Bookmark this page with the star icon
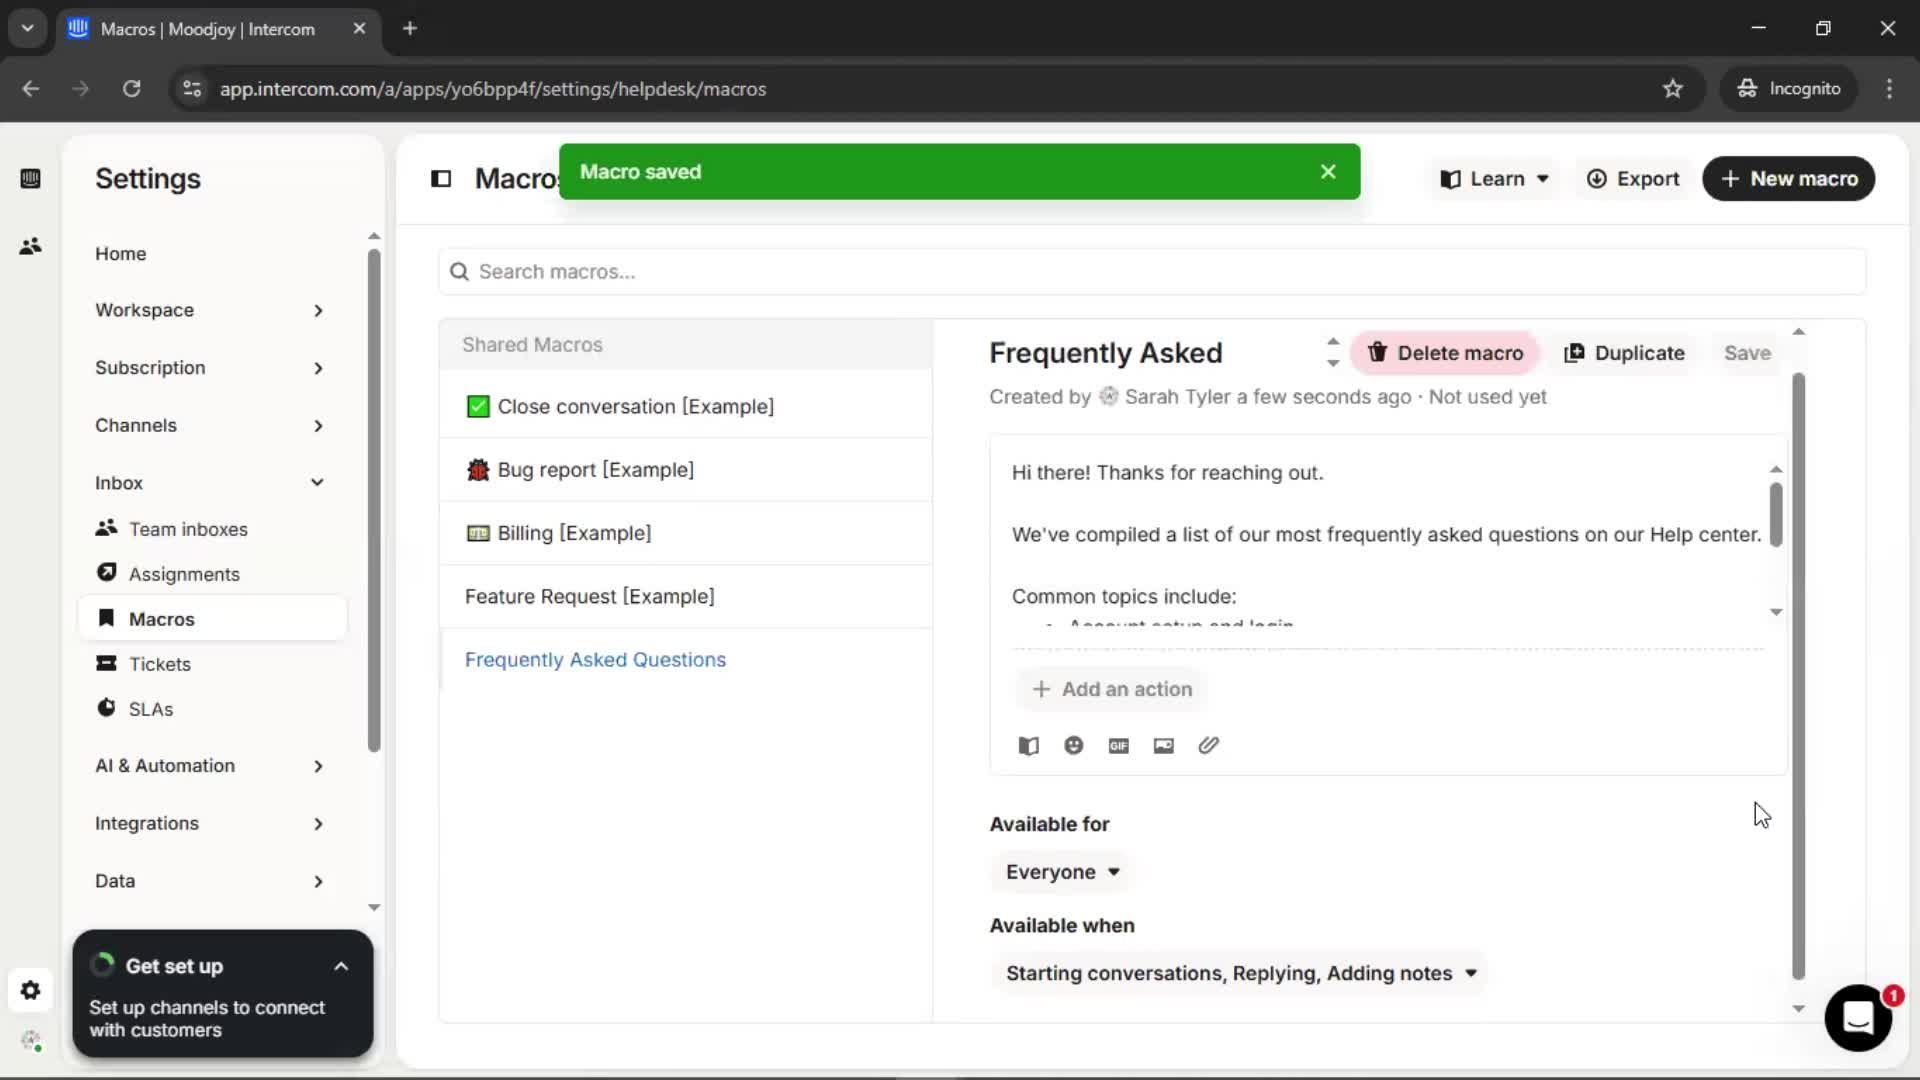The image size is (1920, 1080). pos(1673,89)
